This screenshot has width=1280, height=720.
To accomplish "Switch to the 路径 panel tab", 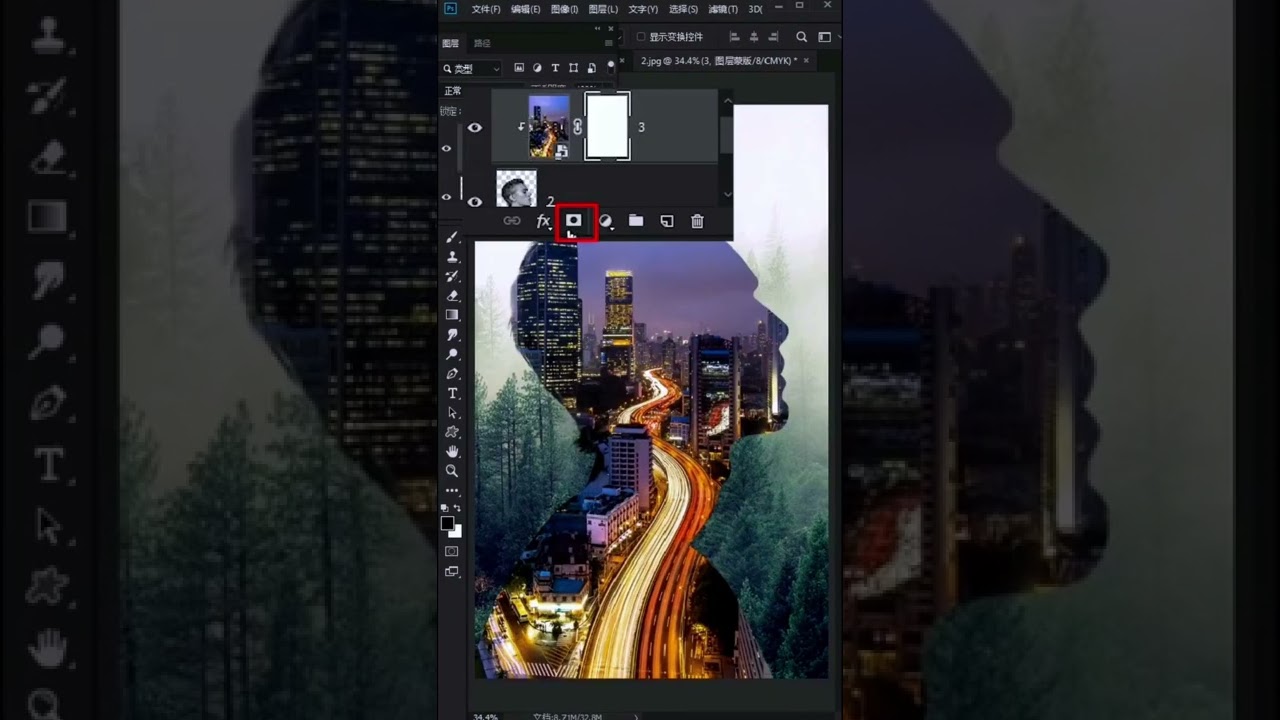I will (482, 44).
